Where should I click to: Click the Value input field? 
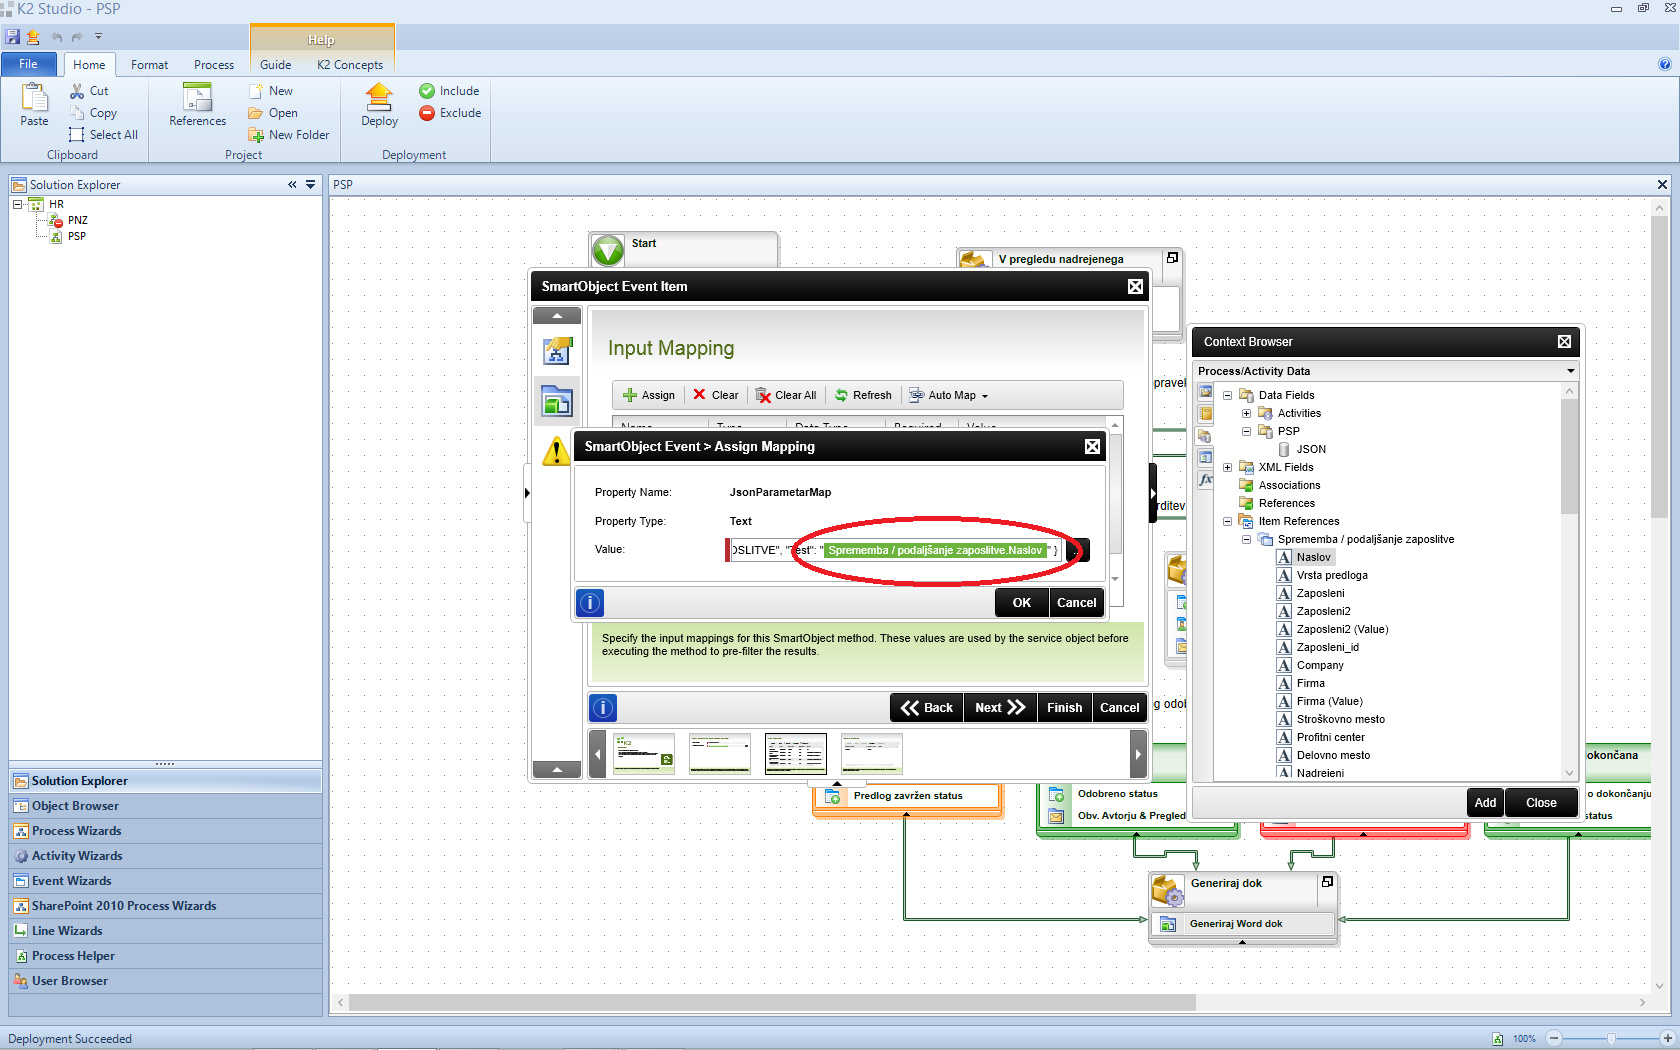895,550
